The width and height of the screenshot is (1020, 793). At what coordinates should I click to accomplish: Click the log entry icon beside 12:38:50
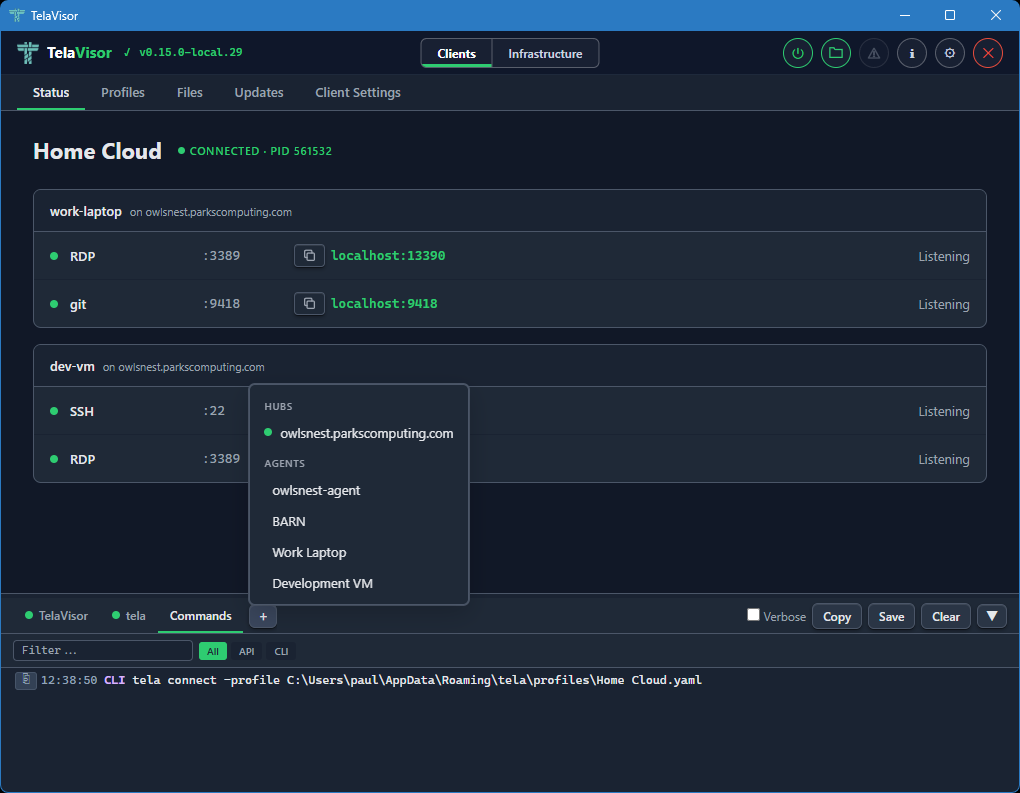click(x=26, y=680)
